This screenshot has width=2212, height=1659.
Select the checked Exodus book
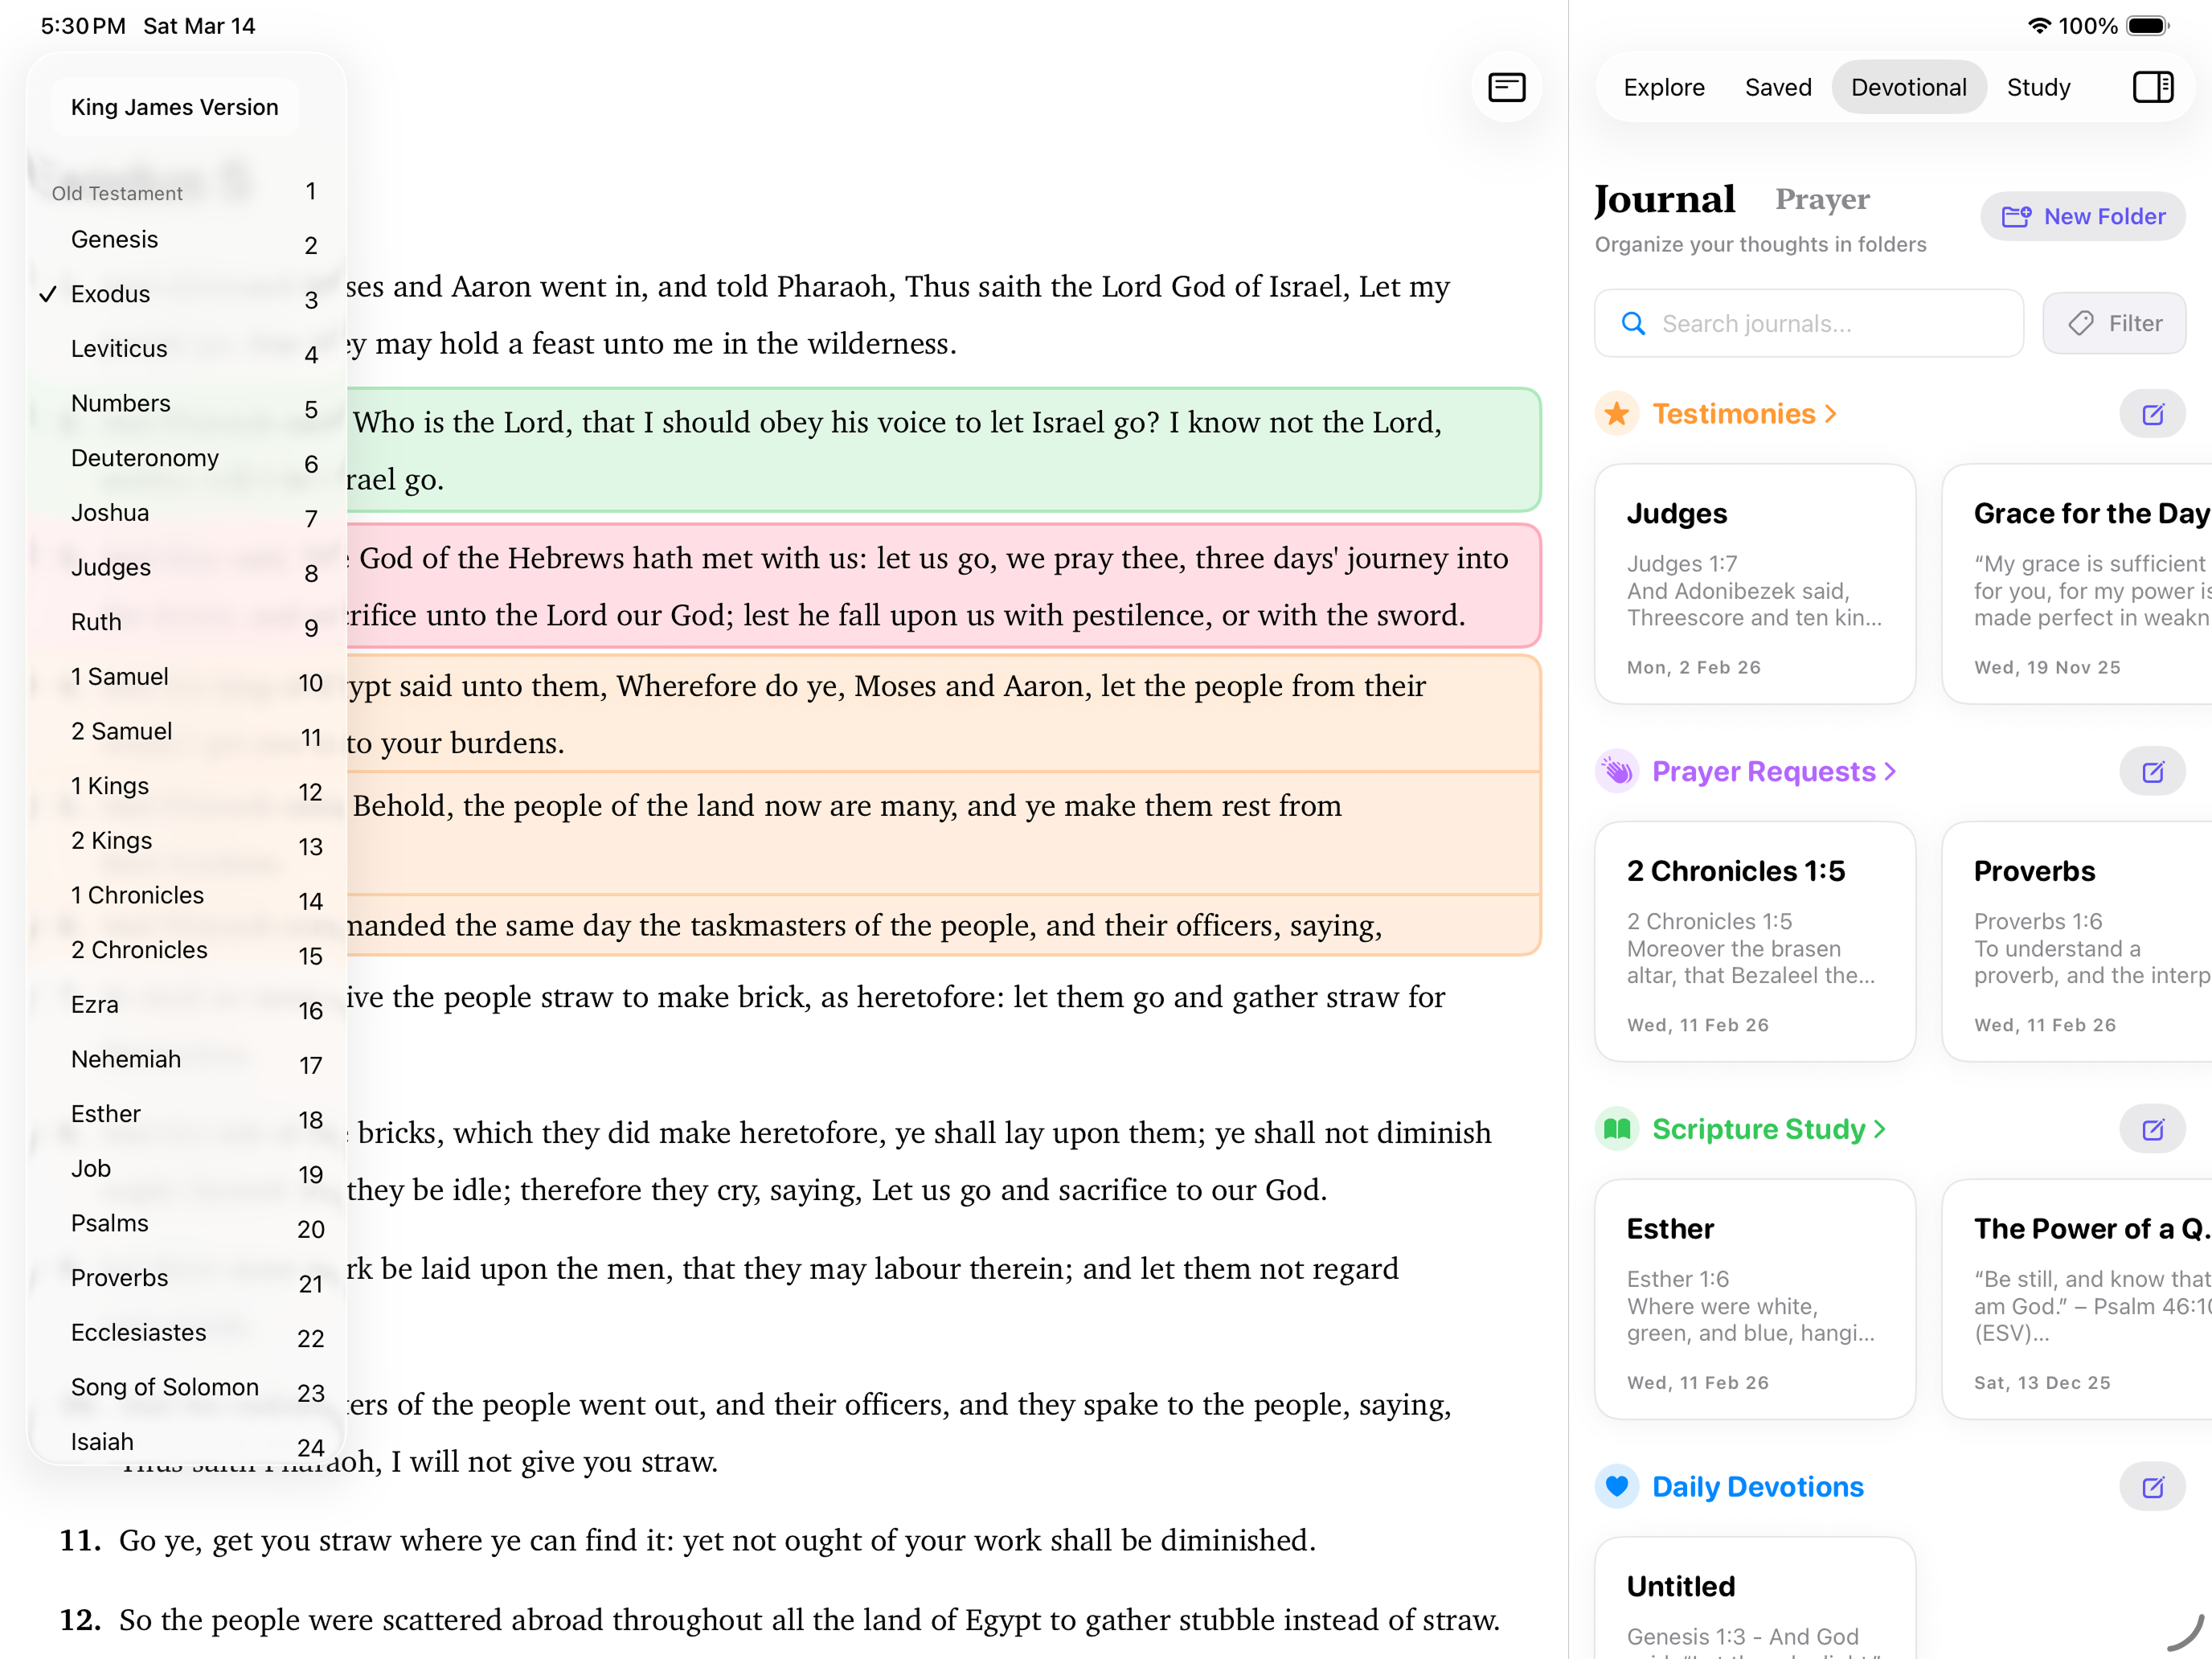point(110,294)
